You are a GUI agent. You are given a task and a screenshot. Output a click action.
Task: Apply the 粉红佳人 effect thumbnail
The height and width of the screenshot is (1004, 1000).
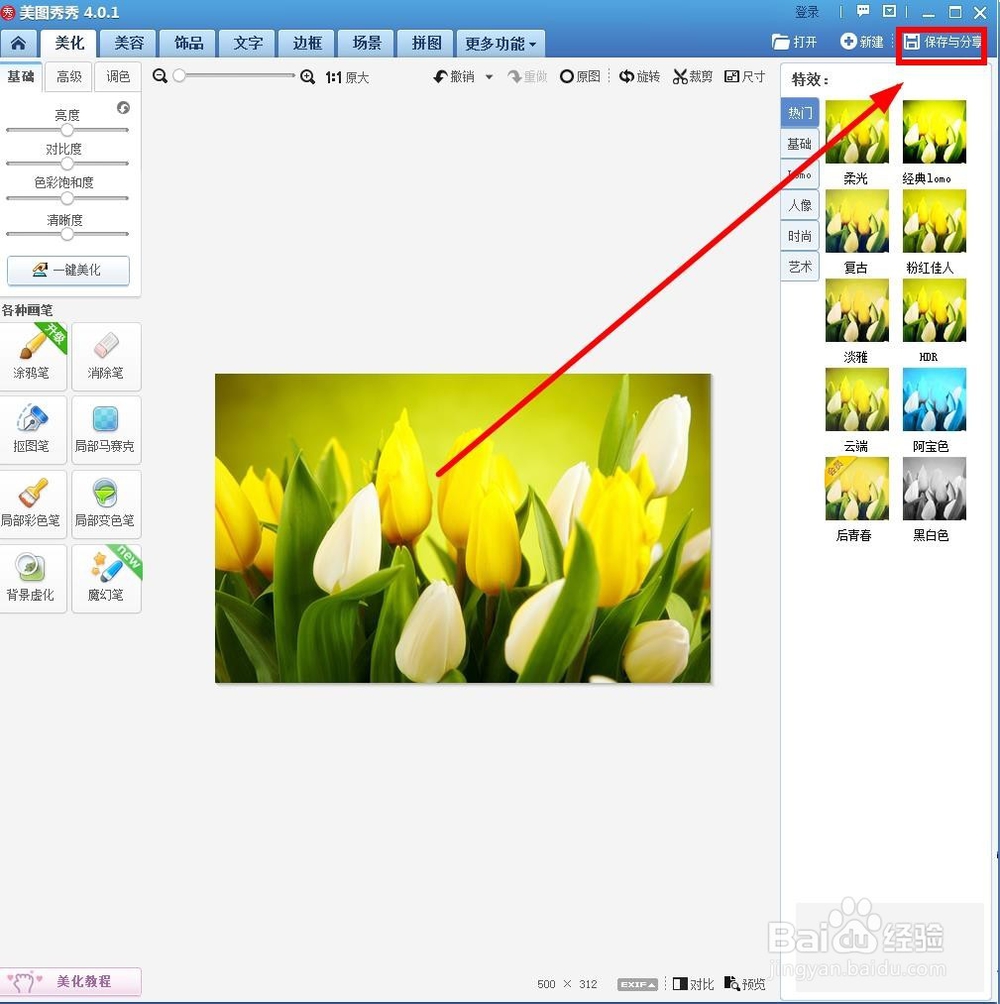934,221
